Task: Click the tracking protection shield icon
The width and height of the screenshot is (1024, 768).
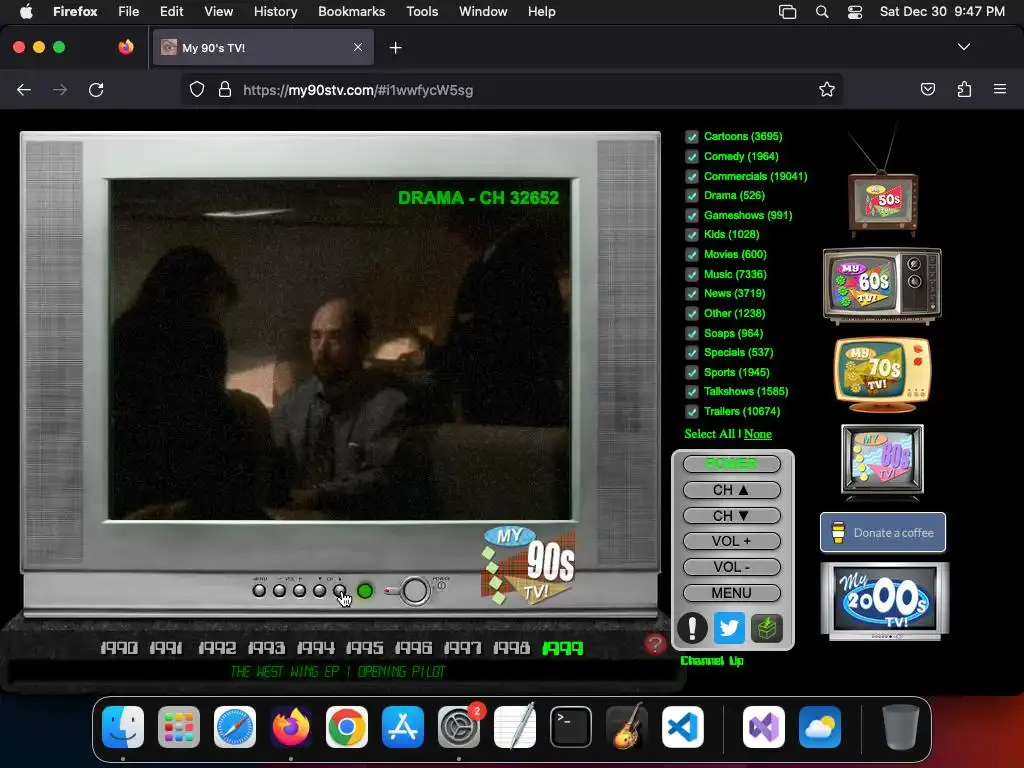Action: click(x=197, y=89)
